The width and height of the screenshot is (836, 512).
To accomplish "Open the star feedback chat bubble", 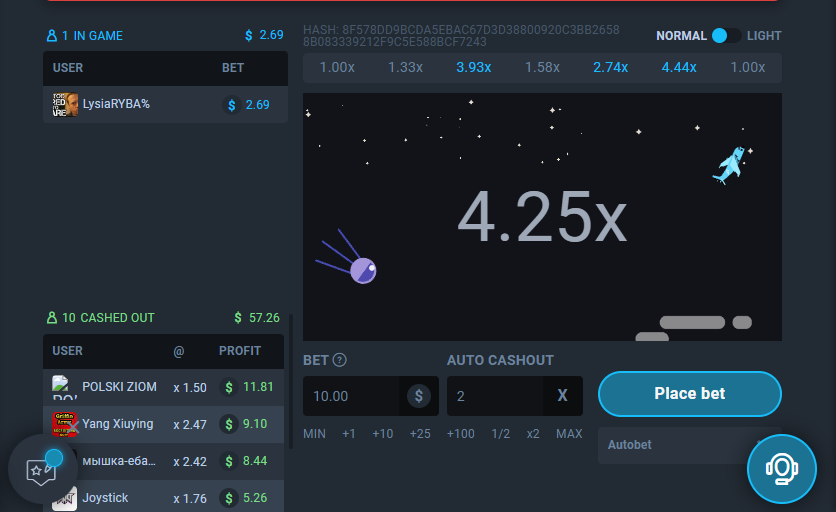I will [x=42, y=469].
